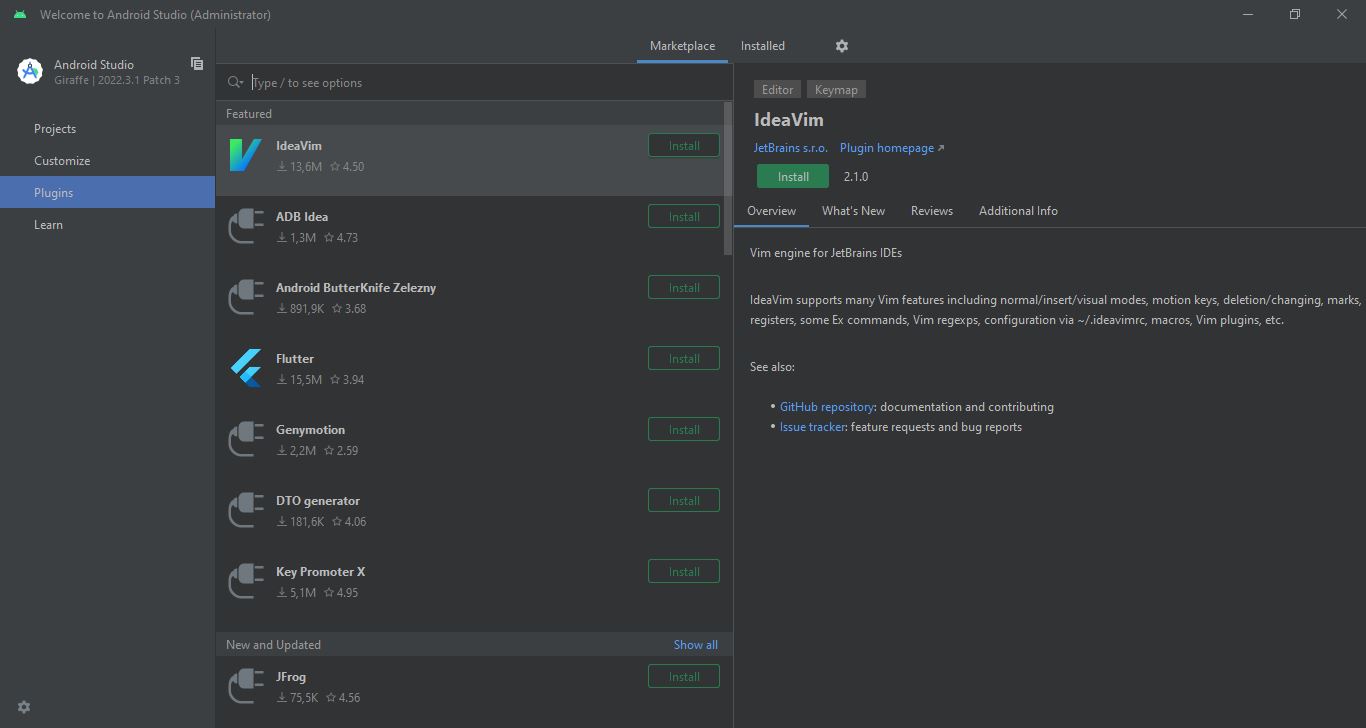Open the JetBrains s.r.o. vendor link
Screen dimensions: 1366x728
click(791, 148)
